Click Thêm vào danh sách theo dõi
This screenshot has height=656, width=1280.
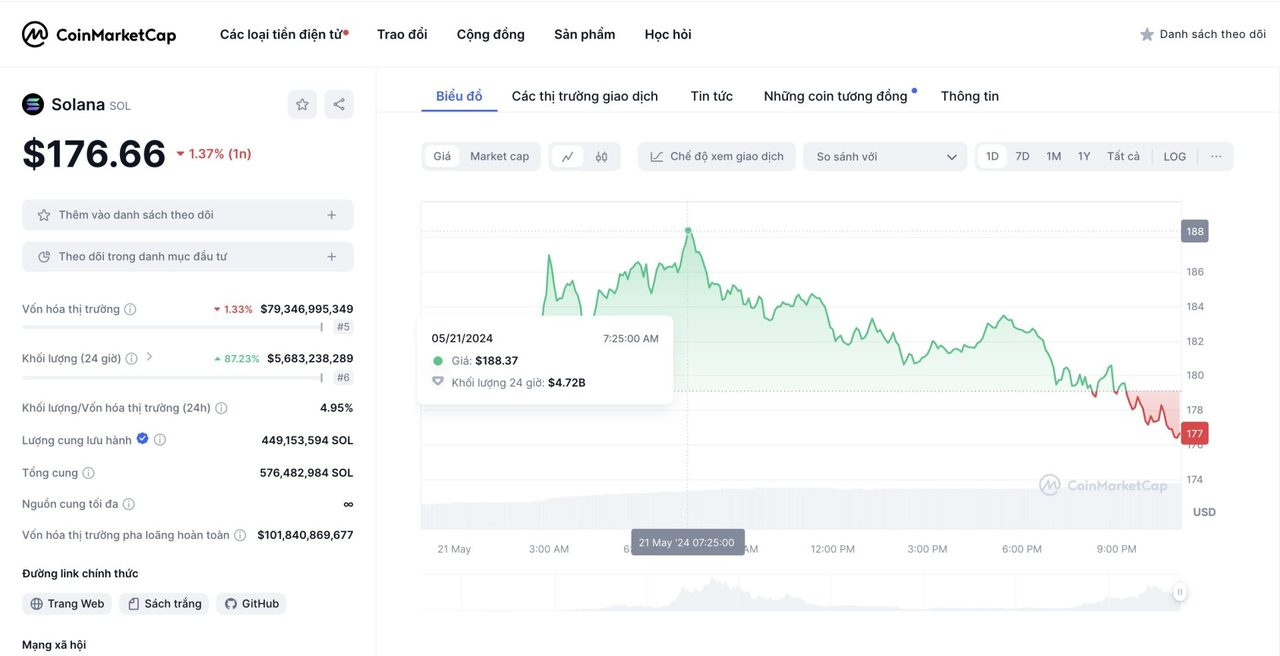(x=188, y=215)
